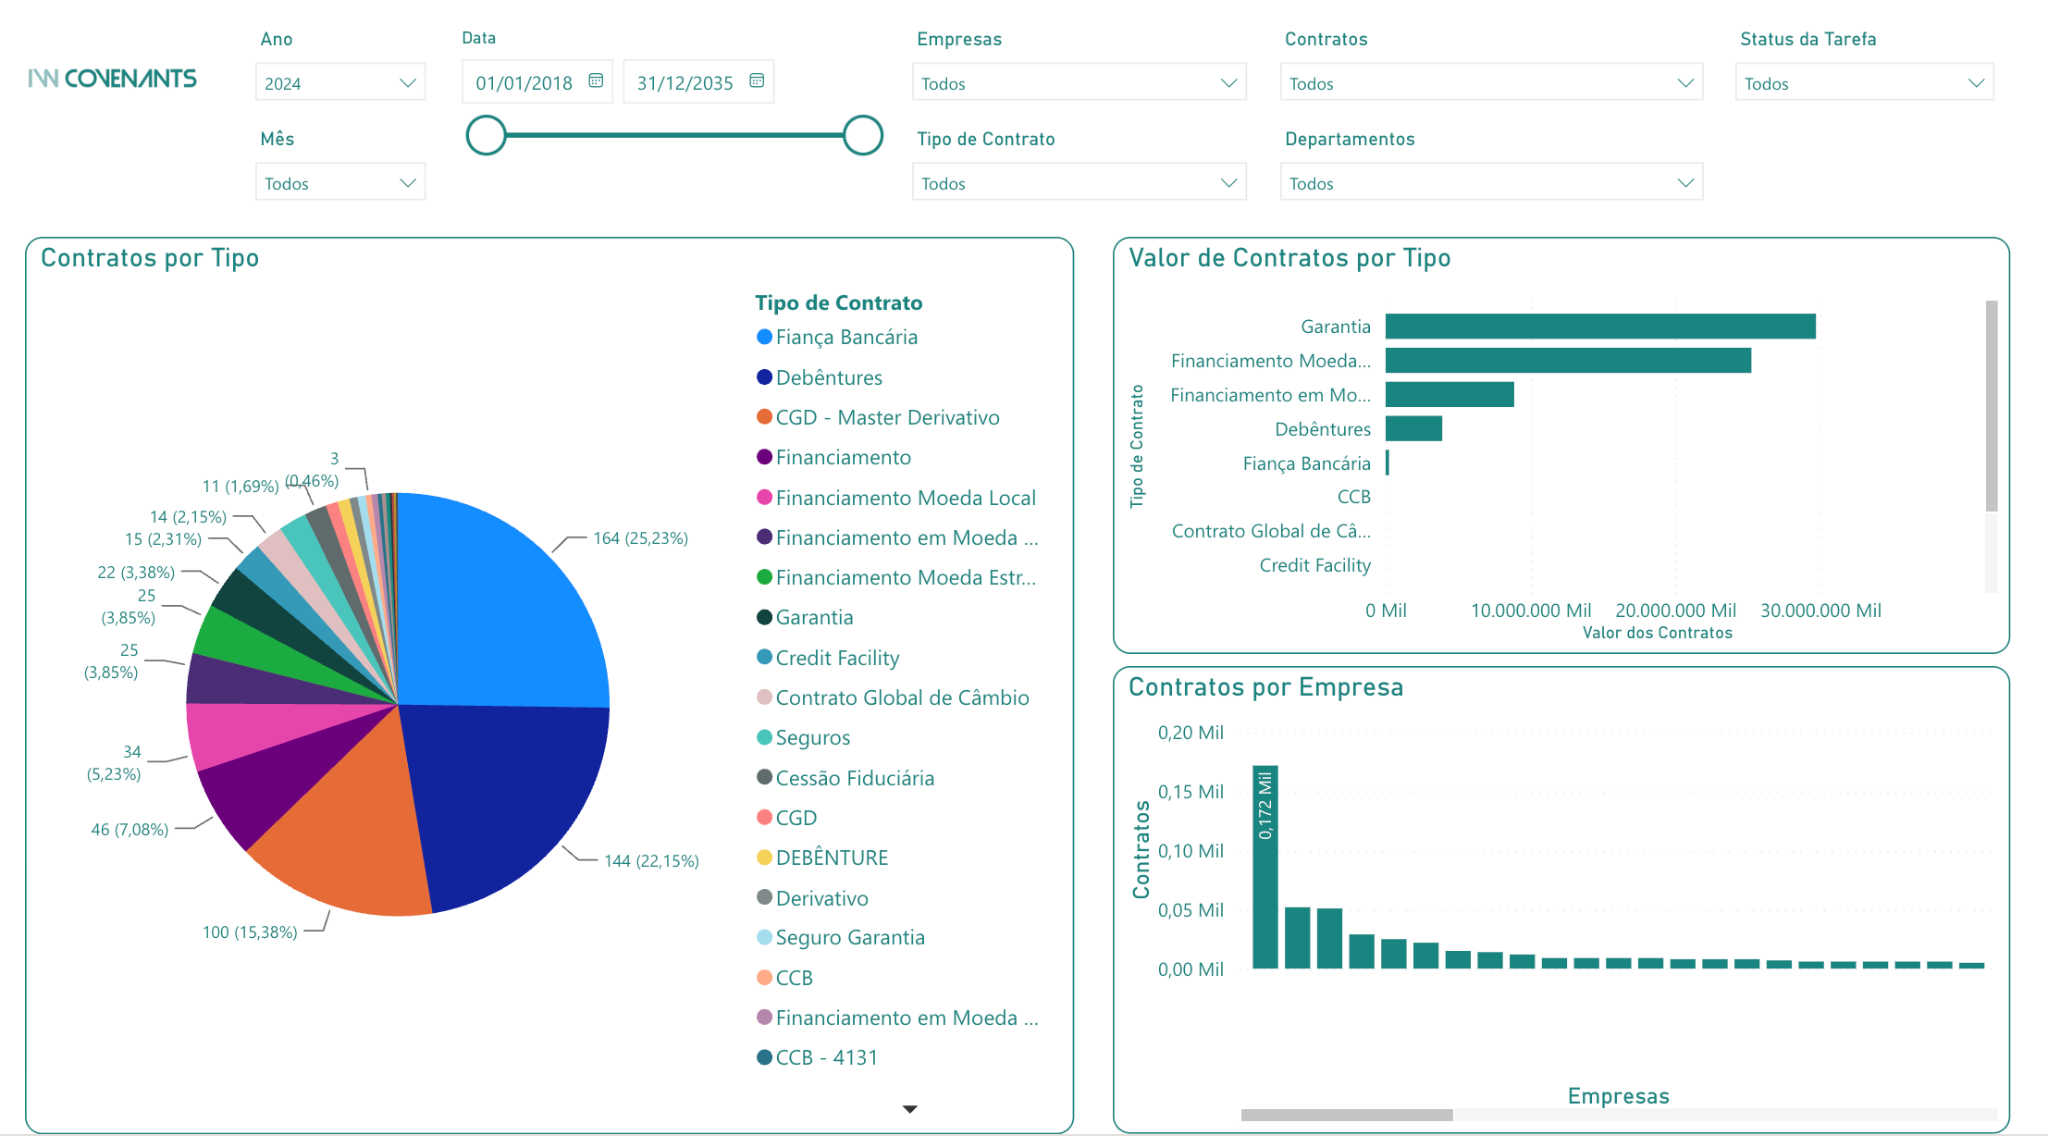2048x1136 pixels.
Task: Click the Tipo de Contrato legend heading
Action: click(838, 303)
